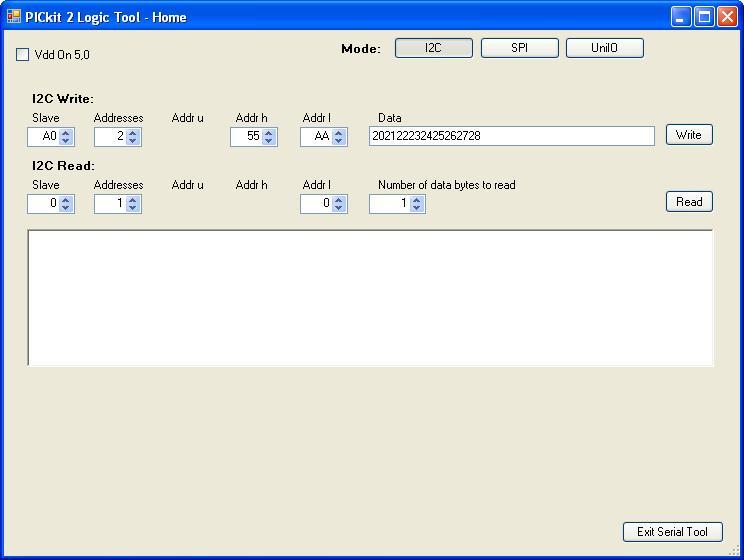The width and height of the screenshot is (744, 560).
Task: Increase number of data bytes to read
Action: click(x=417, y=200)
